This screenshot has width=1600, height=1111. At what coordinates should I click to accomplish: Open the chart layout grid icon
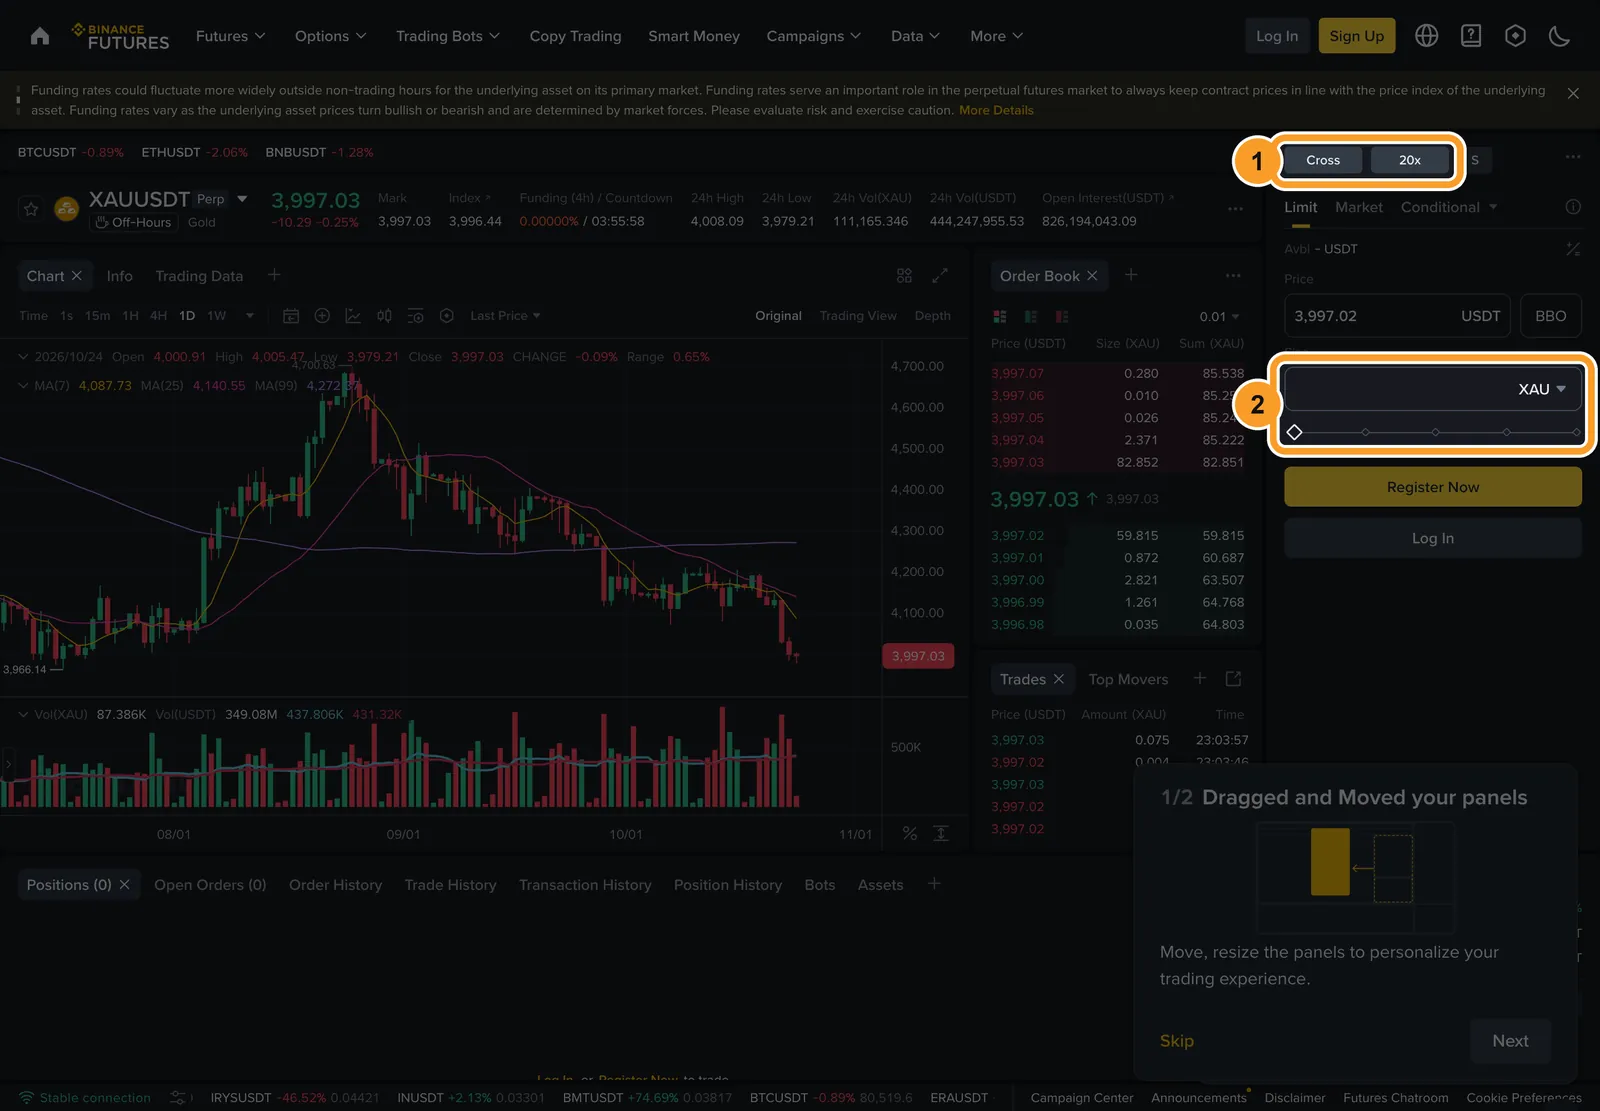click(x=904, y=275)
